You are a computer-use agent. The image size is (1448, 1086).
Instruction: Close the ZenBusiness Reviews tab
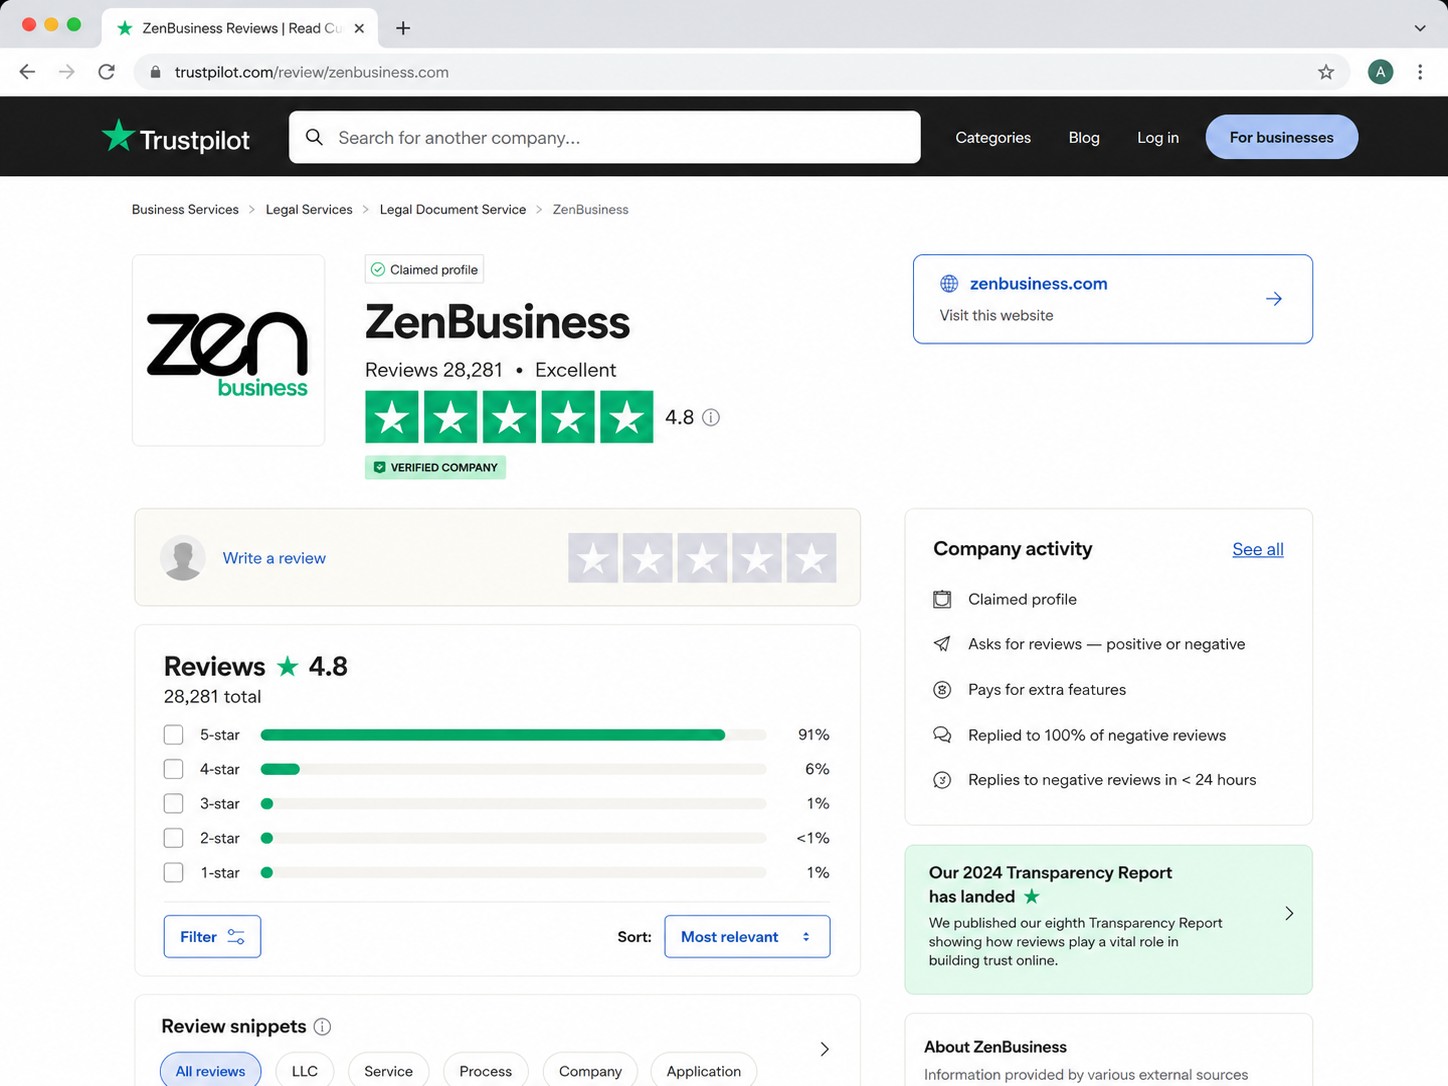(359, 28)
